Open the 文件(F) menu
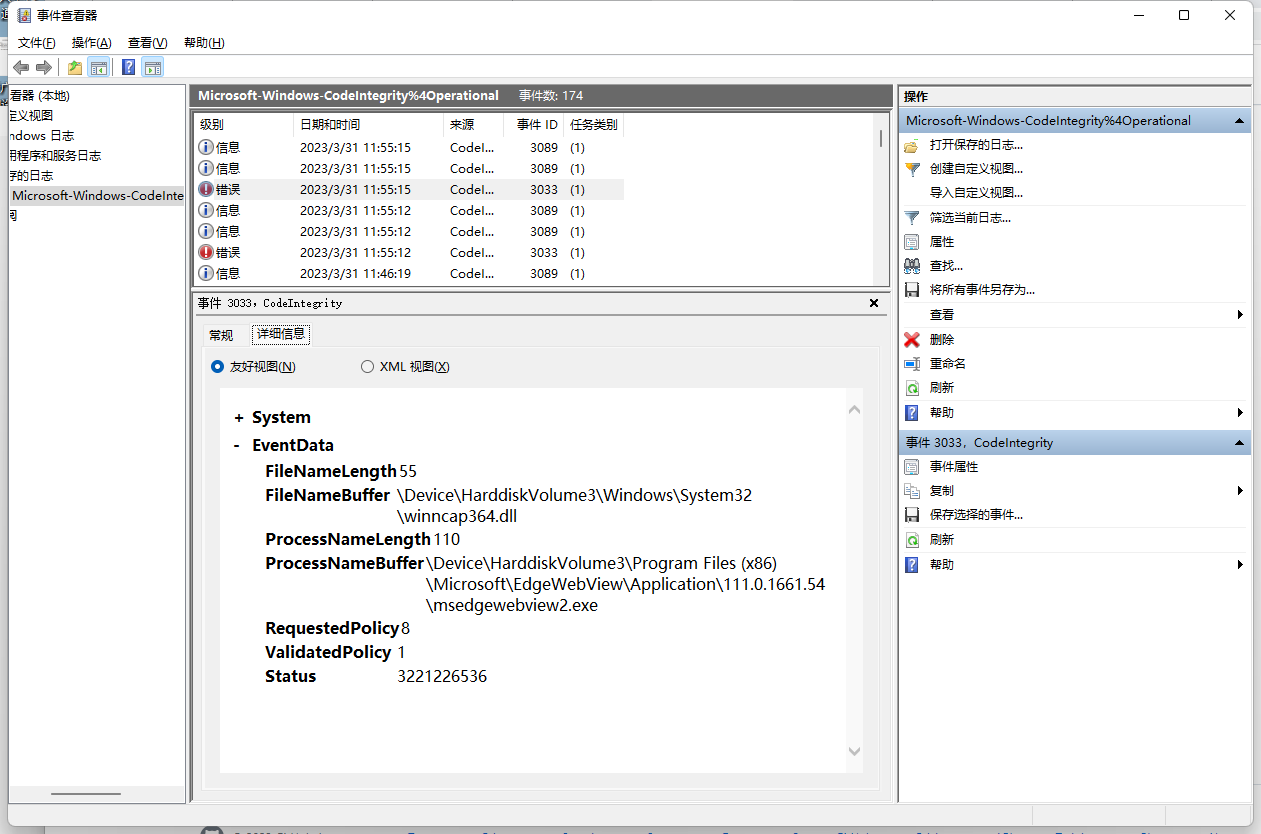 pyautogui.click(x=37, y=42)
